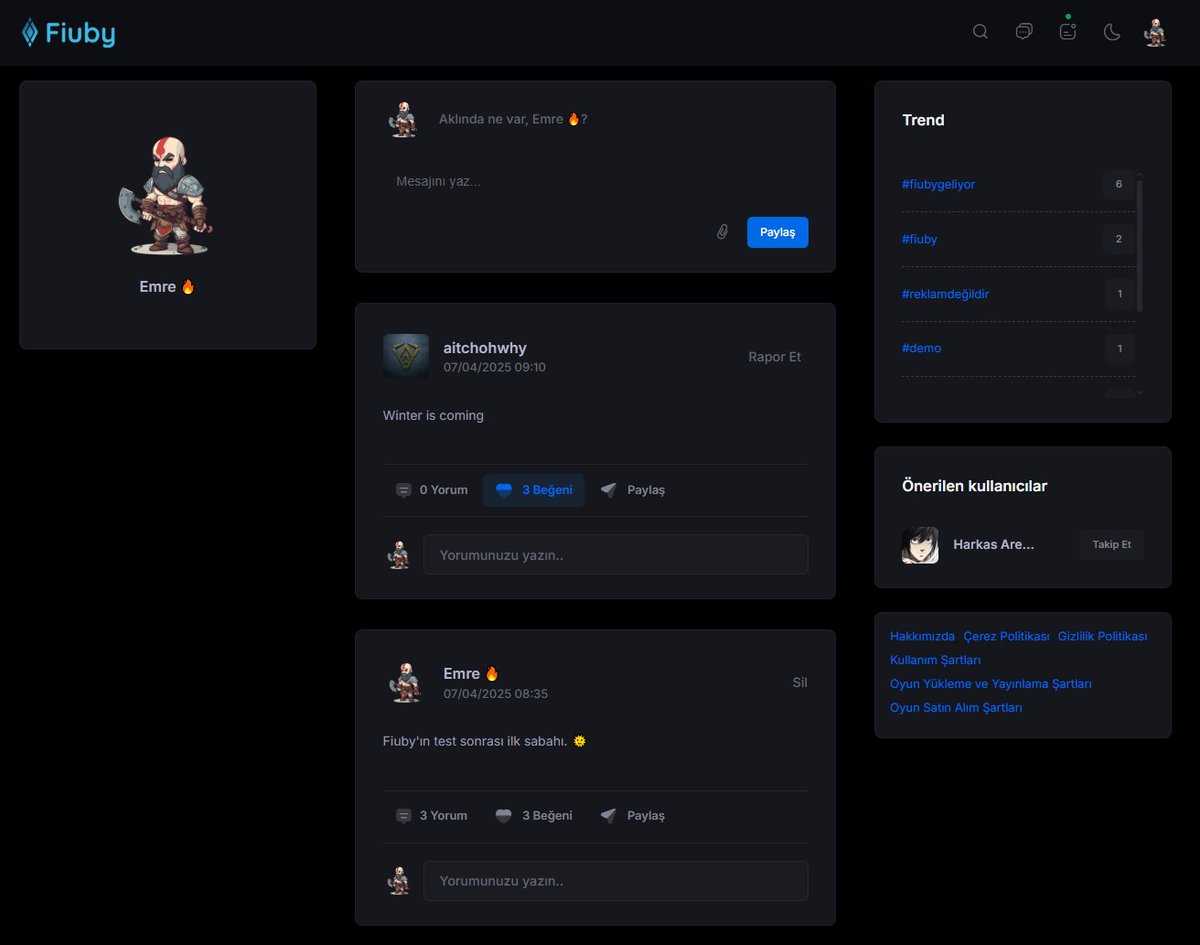Open the #reklamdeğildir trend hashtag

[945, 294]
